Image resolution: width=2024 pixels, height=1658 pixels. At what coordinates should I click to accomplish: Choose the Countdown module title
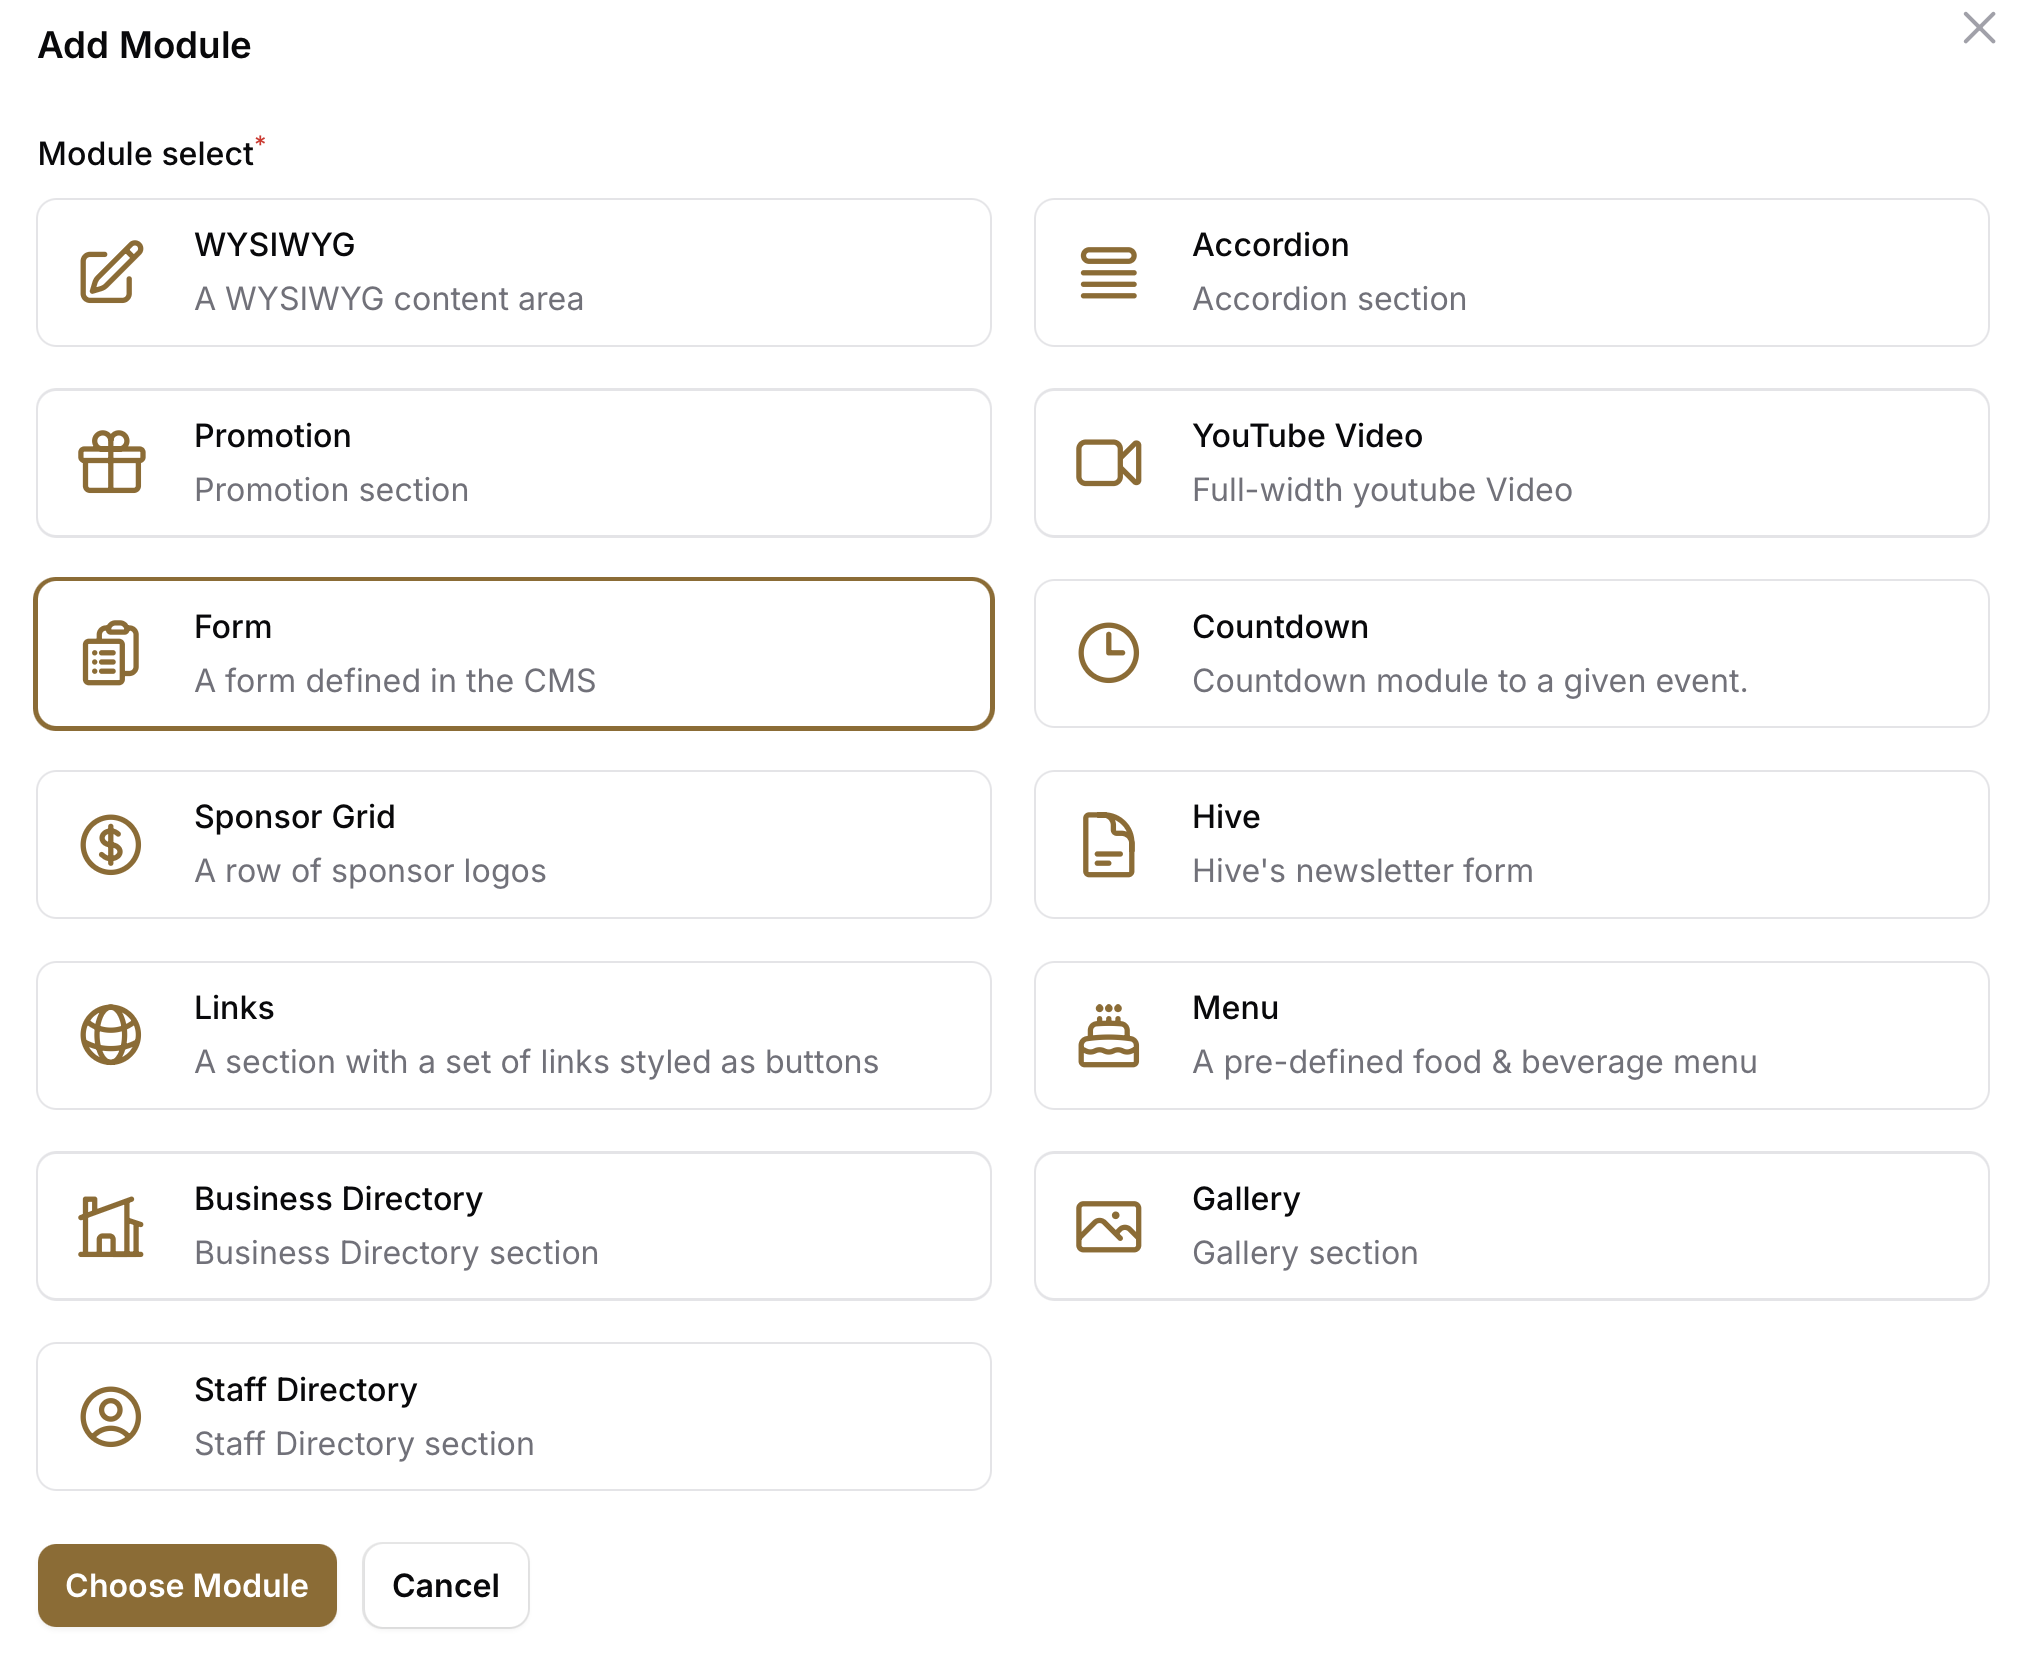1281,627
